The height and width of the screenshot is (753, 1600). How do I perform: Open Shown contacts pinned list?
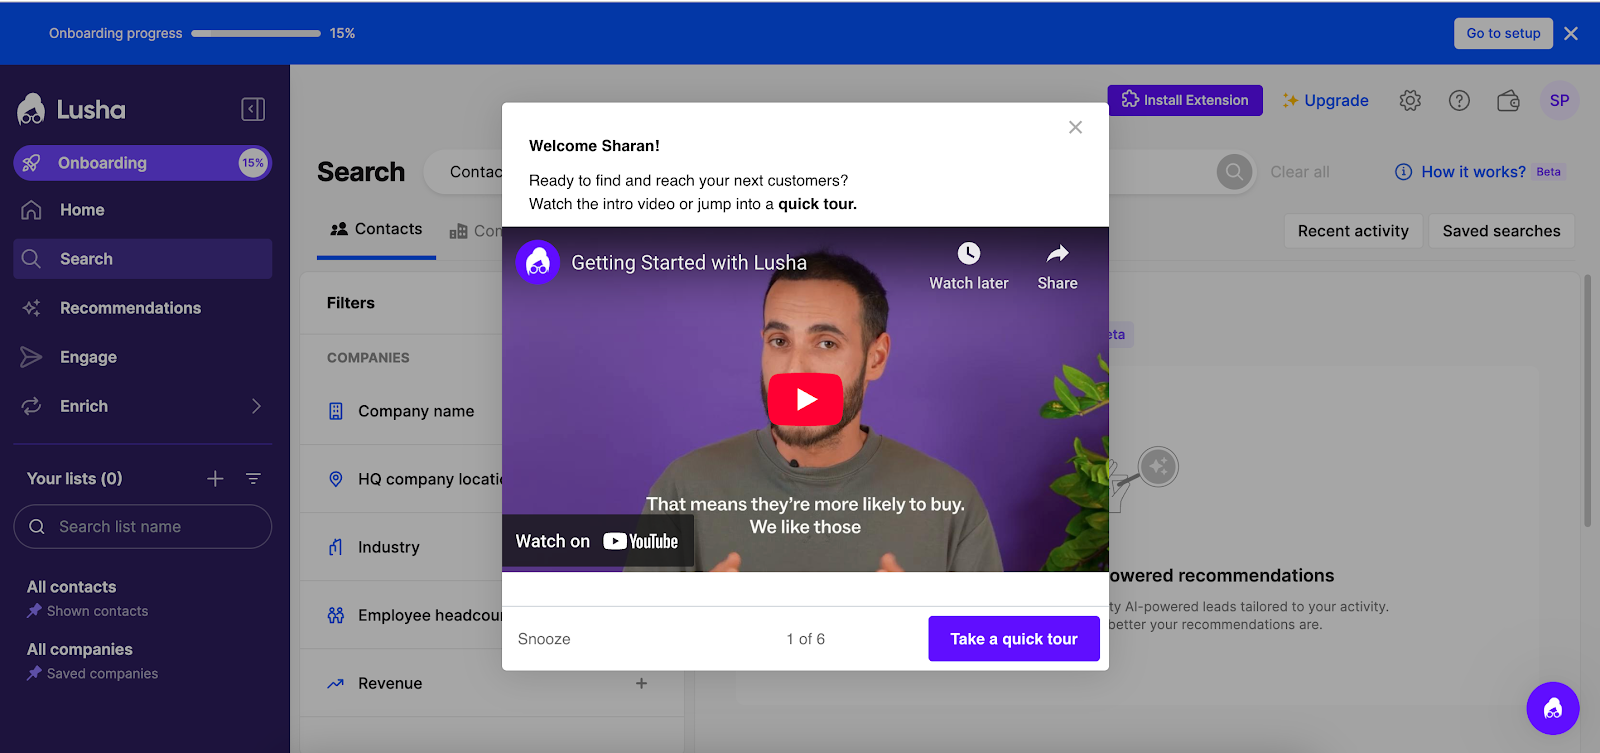coord(88,611)
